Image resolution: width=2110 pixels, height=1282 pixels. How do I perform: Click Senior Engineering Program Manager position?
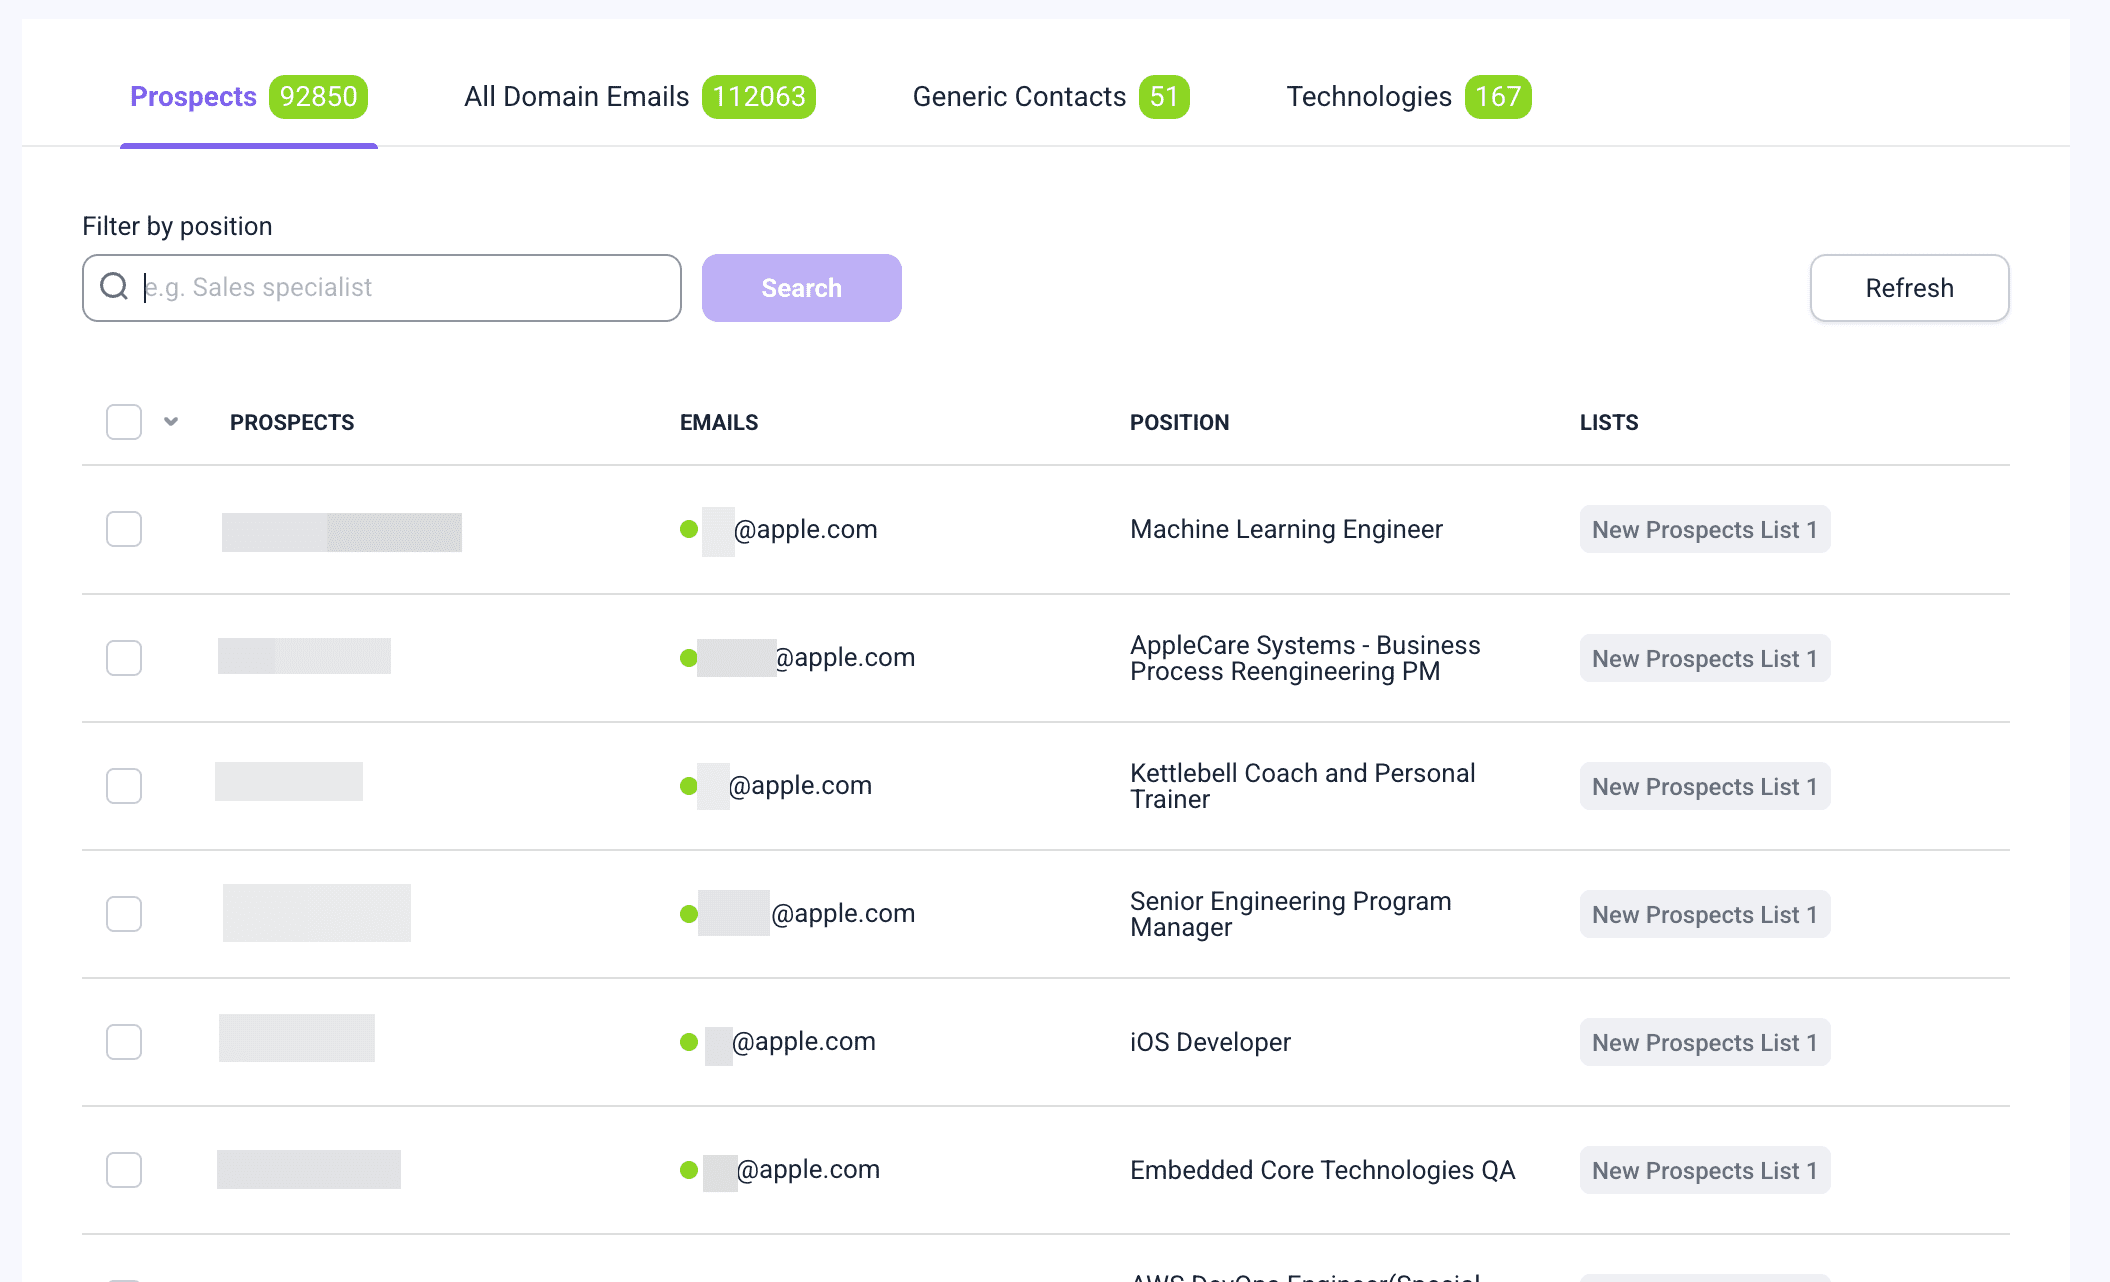[1291, 914]
